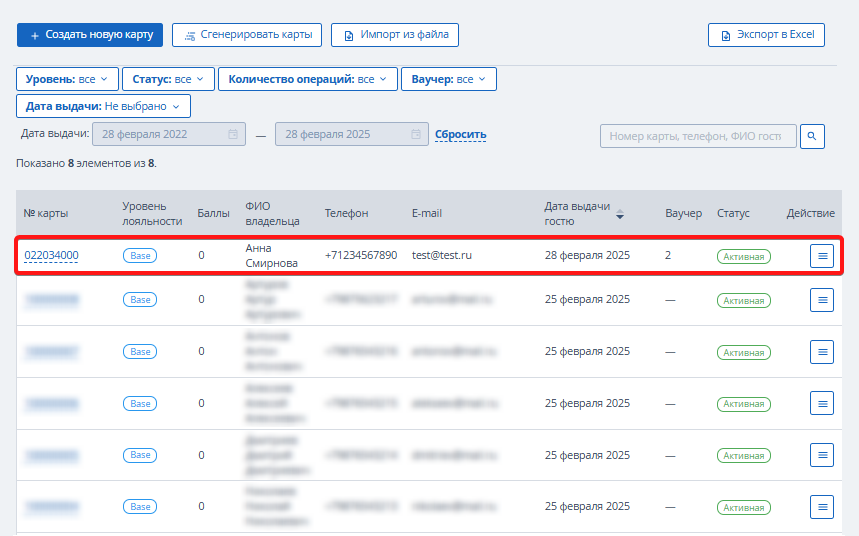
Task: Click the Сбросить link
Action: (x=461, y=134)
